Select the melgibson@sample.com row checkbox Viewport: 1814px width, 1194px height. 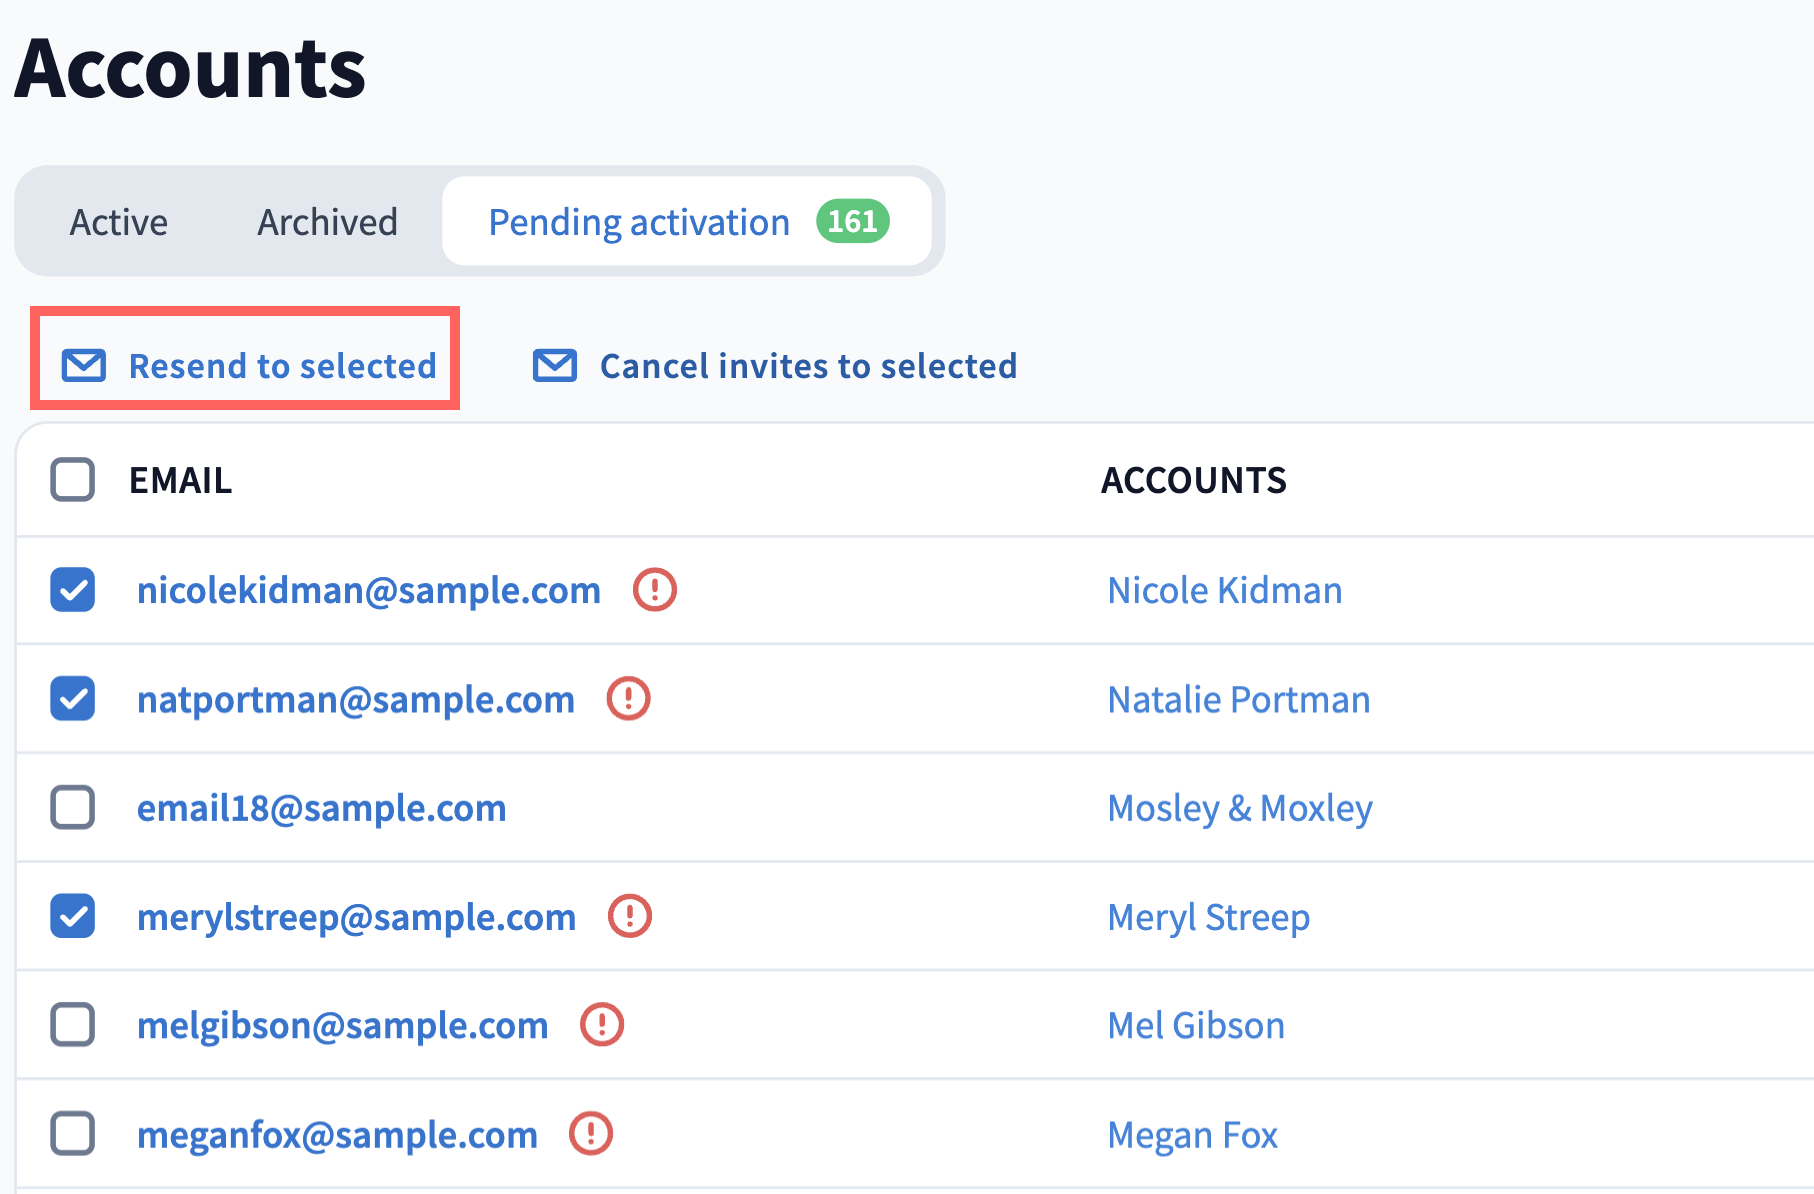click(73, 1025)
